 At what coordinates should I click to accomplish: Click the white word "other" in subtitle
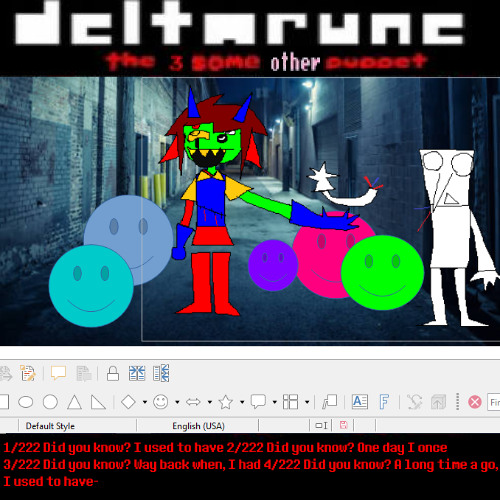tap(295, 62)
